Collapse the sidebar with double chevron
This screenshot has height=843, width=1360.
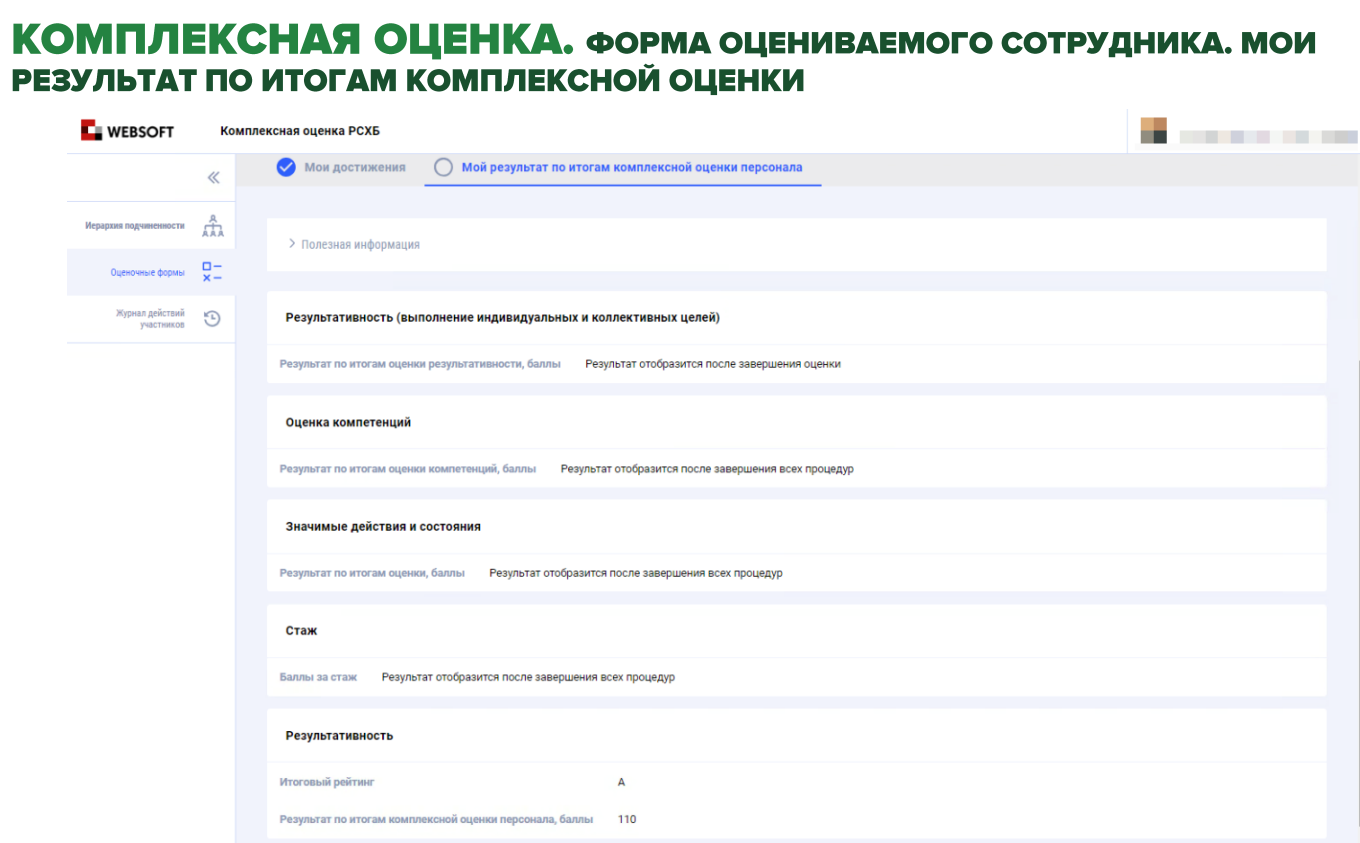tap(213, 178)
